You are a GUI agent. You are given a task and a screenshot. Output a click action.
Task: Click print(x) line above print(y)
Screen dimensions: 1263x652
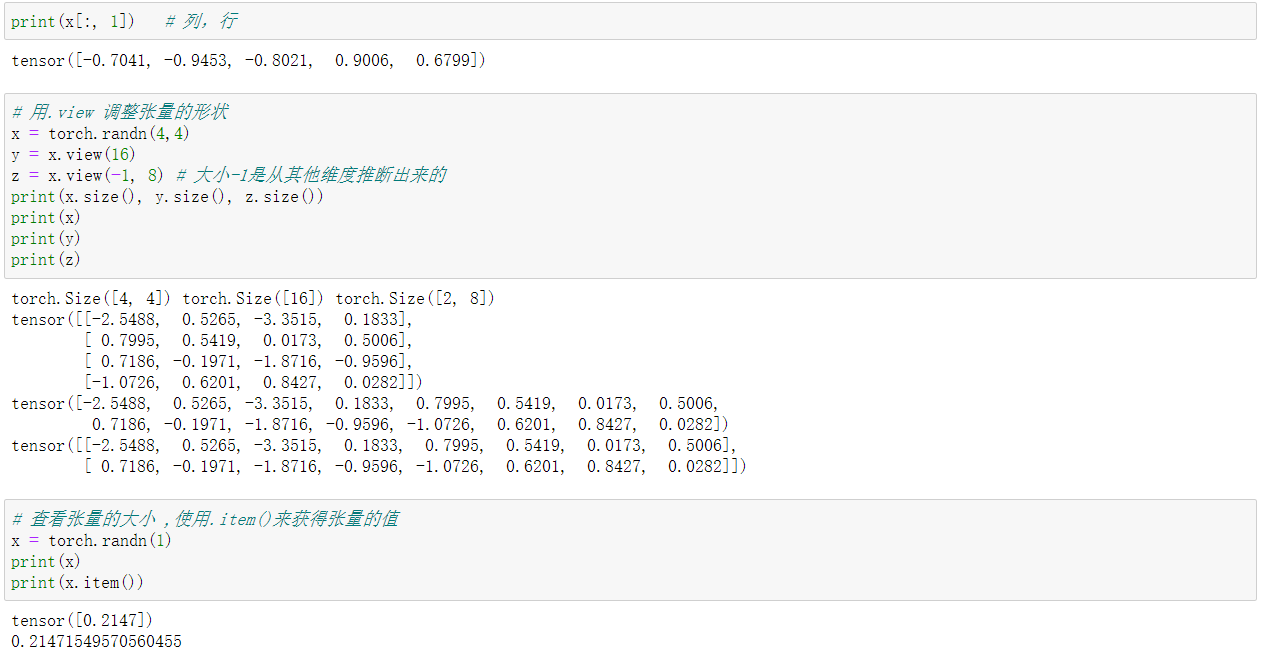46,217
